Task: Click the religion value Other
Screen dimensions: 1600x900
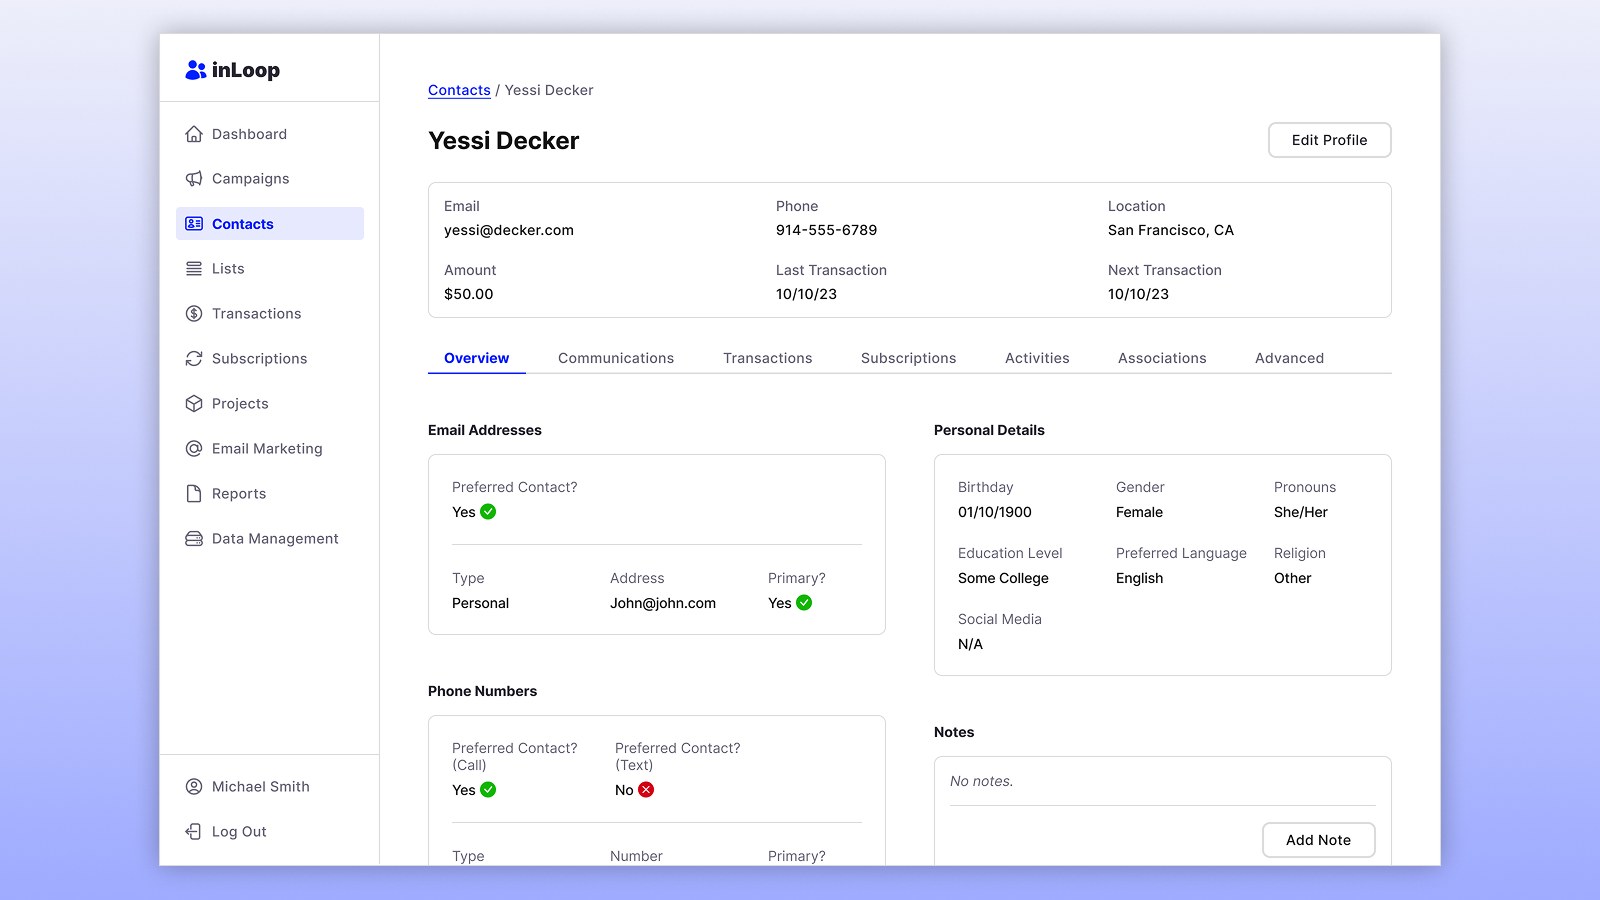Action: point(1292,578)
